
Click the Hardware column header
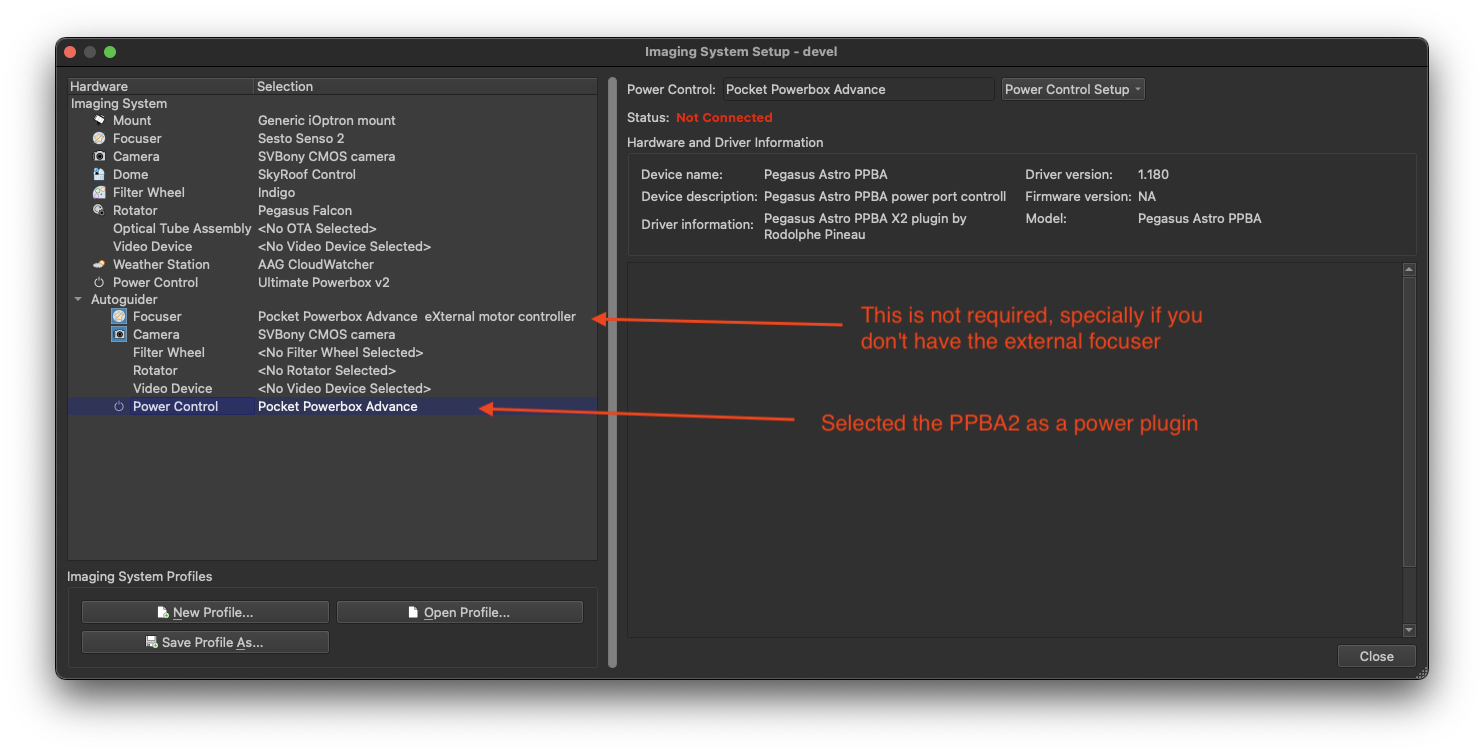pyautogui.click(x=160, y=86)
